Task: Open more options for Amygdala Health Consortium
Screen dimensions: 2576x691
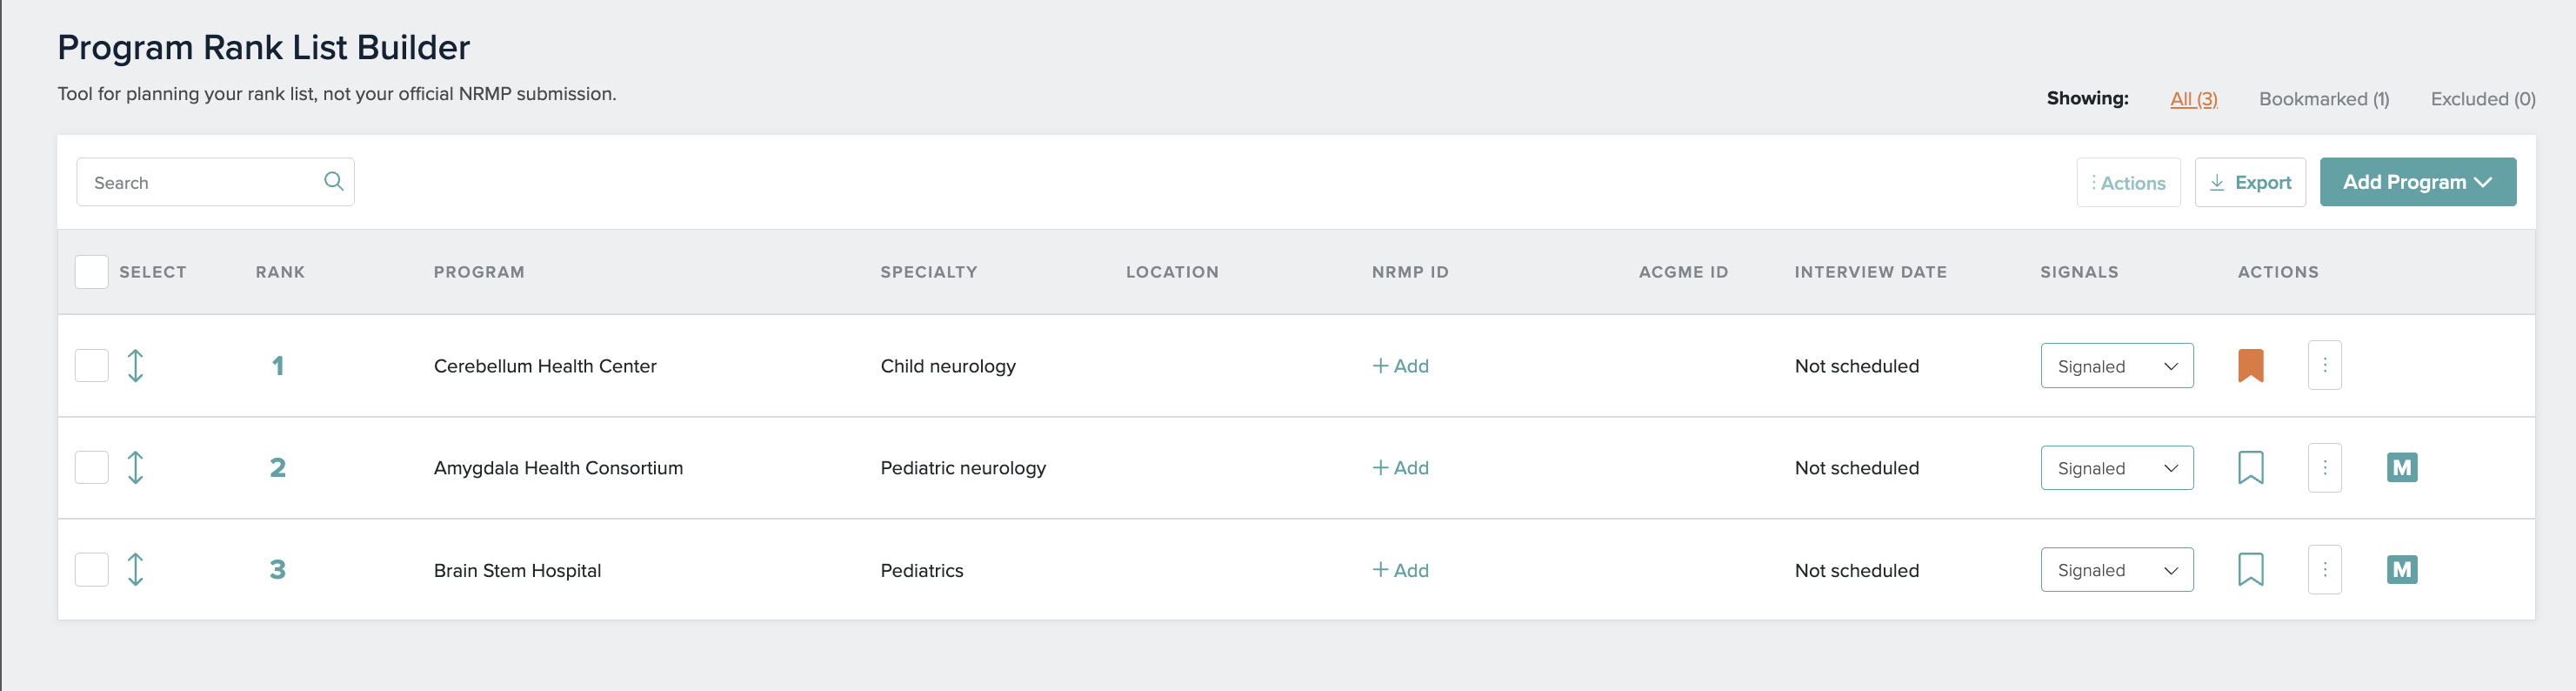Action: [2324, 468]
